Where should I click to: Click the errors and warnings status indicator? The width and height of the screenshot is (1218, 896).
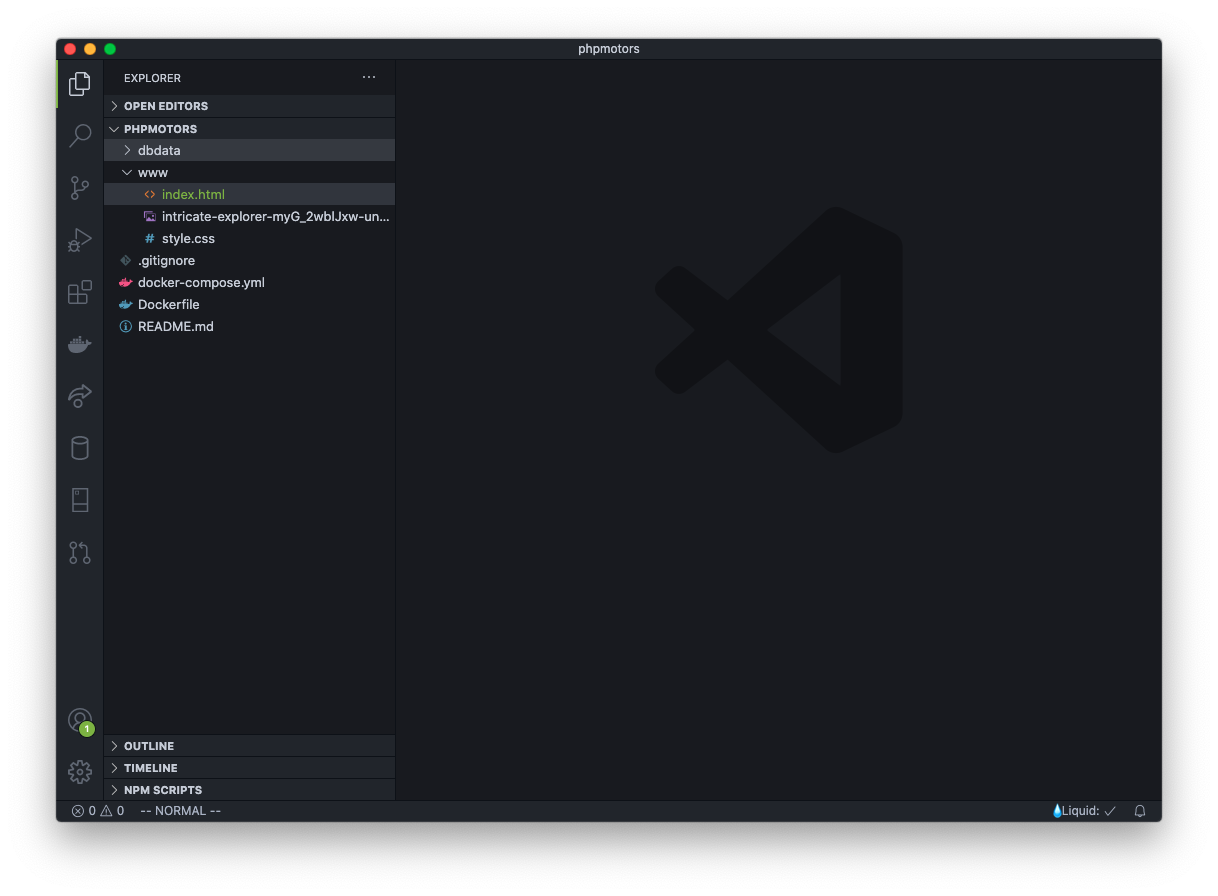click(x=98, y=811)
